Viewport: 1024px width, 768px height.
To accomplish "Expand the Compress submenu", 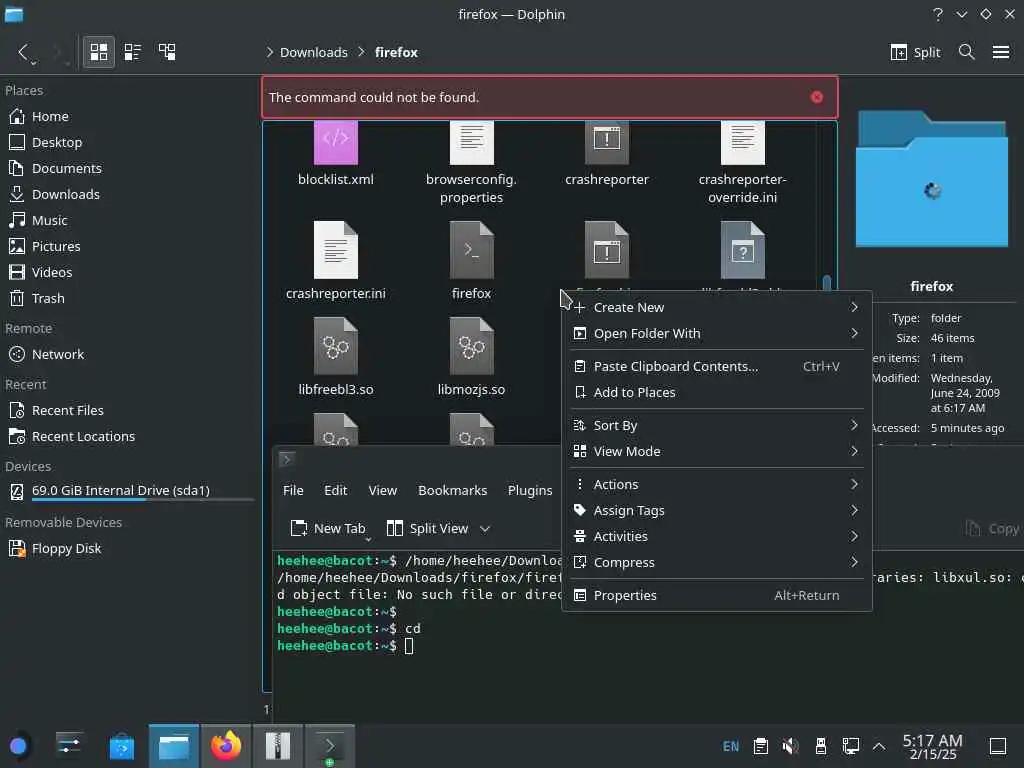I will tap(716, 563).
